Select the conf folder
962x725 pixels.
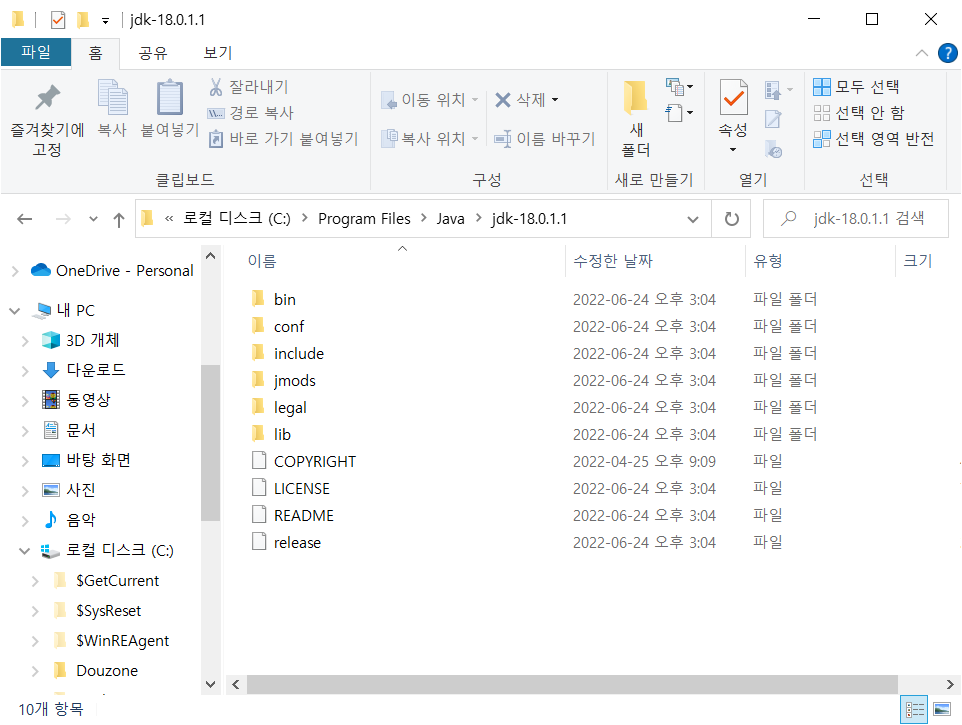click(288, 326)
